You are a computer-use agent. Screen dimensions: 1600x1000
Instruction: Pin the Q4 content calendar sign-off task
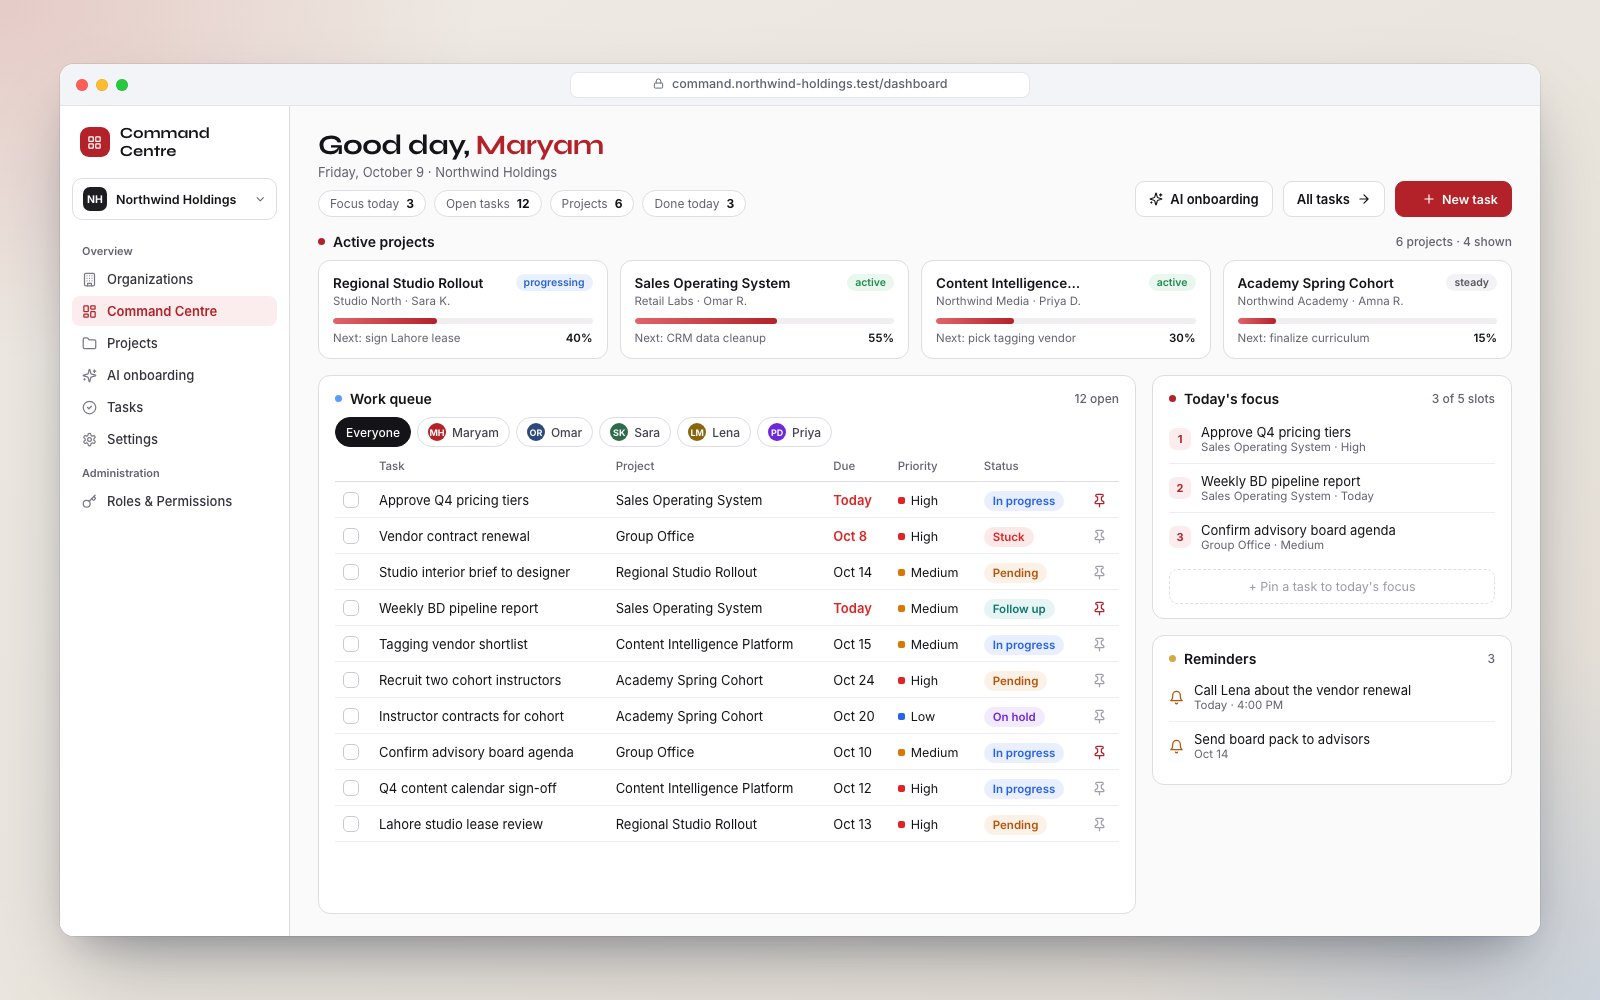point(1099,788)
